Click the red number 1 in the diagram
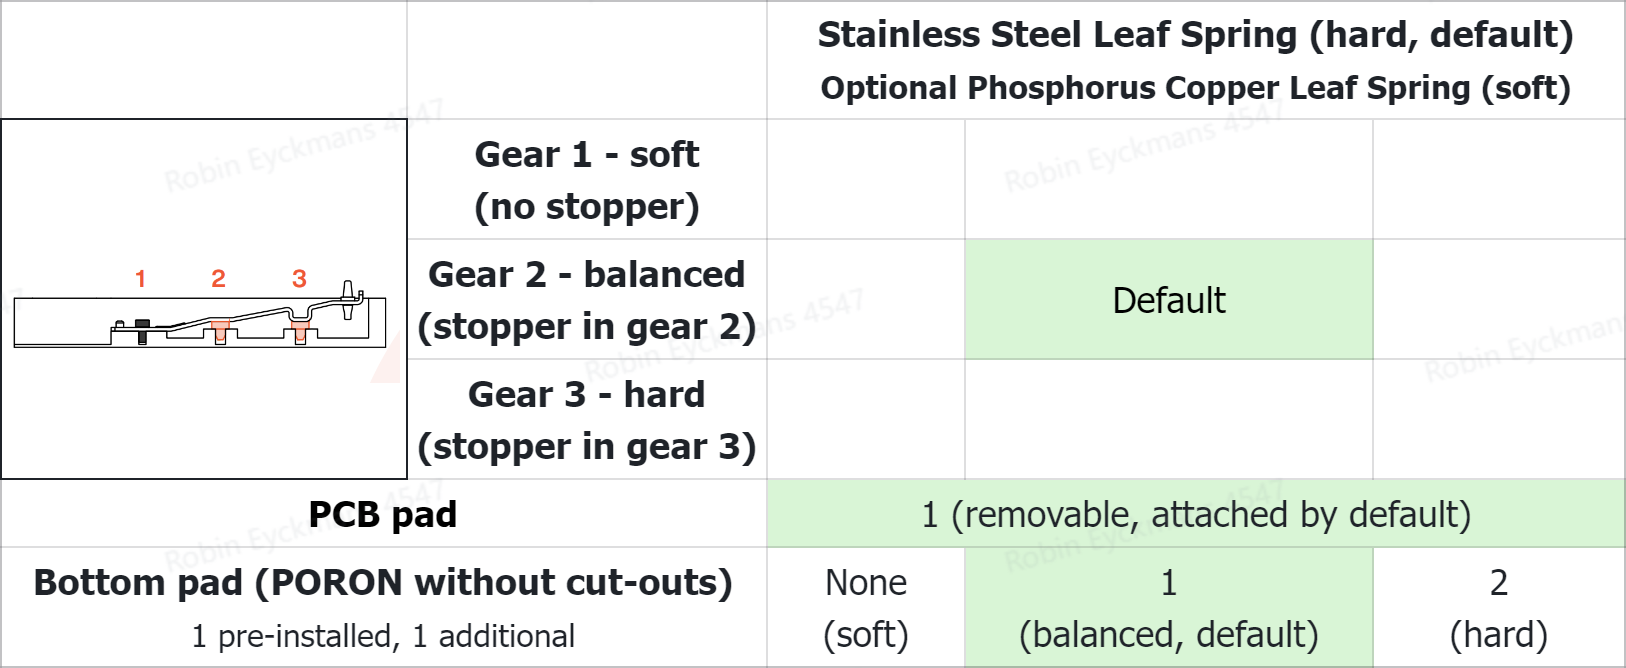The width and height of the screenshot is (1626, 668). [x=141, y=279]
